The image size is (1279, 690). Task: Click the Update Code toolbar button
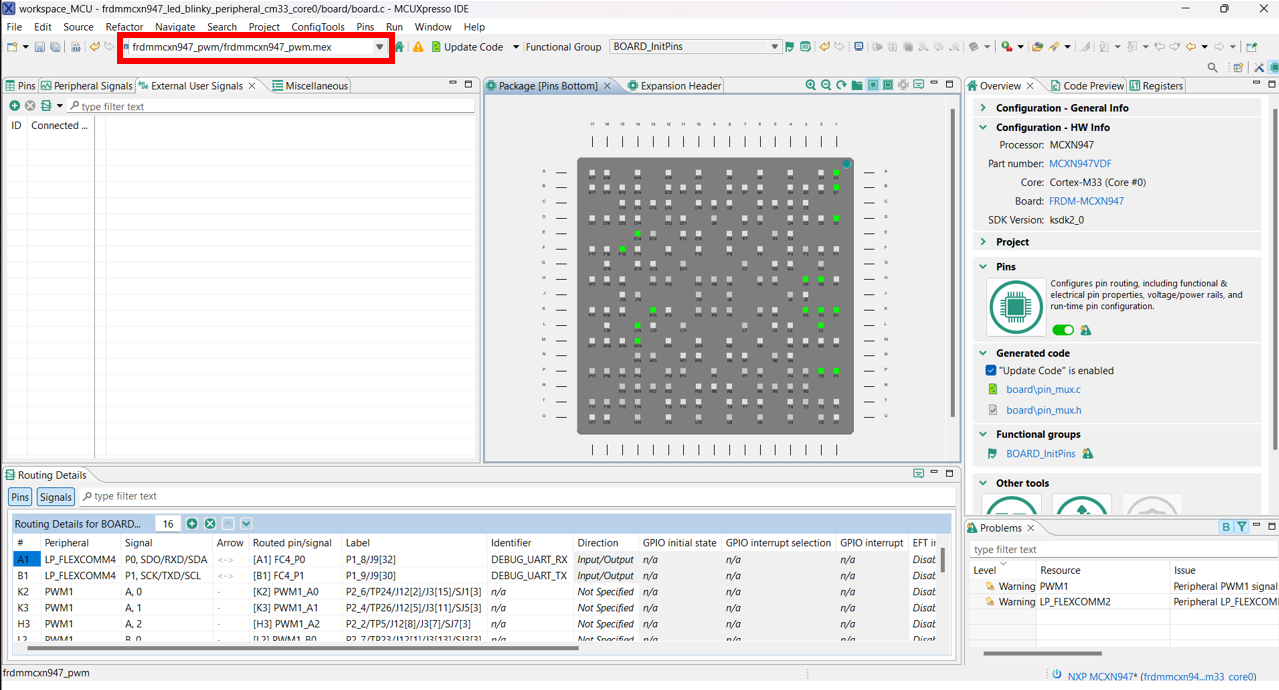pos(467,47)
